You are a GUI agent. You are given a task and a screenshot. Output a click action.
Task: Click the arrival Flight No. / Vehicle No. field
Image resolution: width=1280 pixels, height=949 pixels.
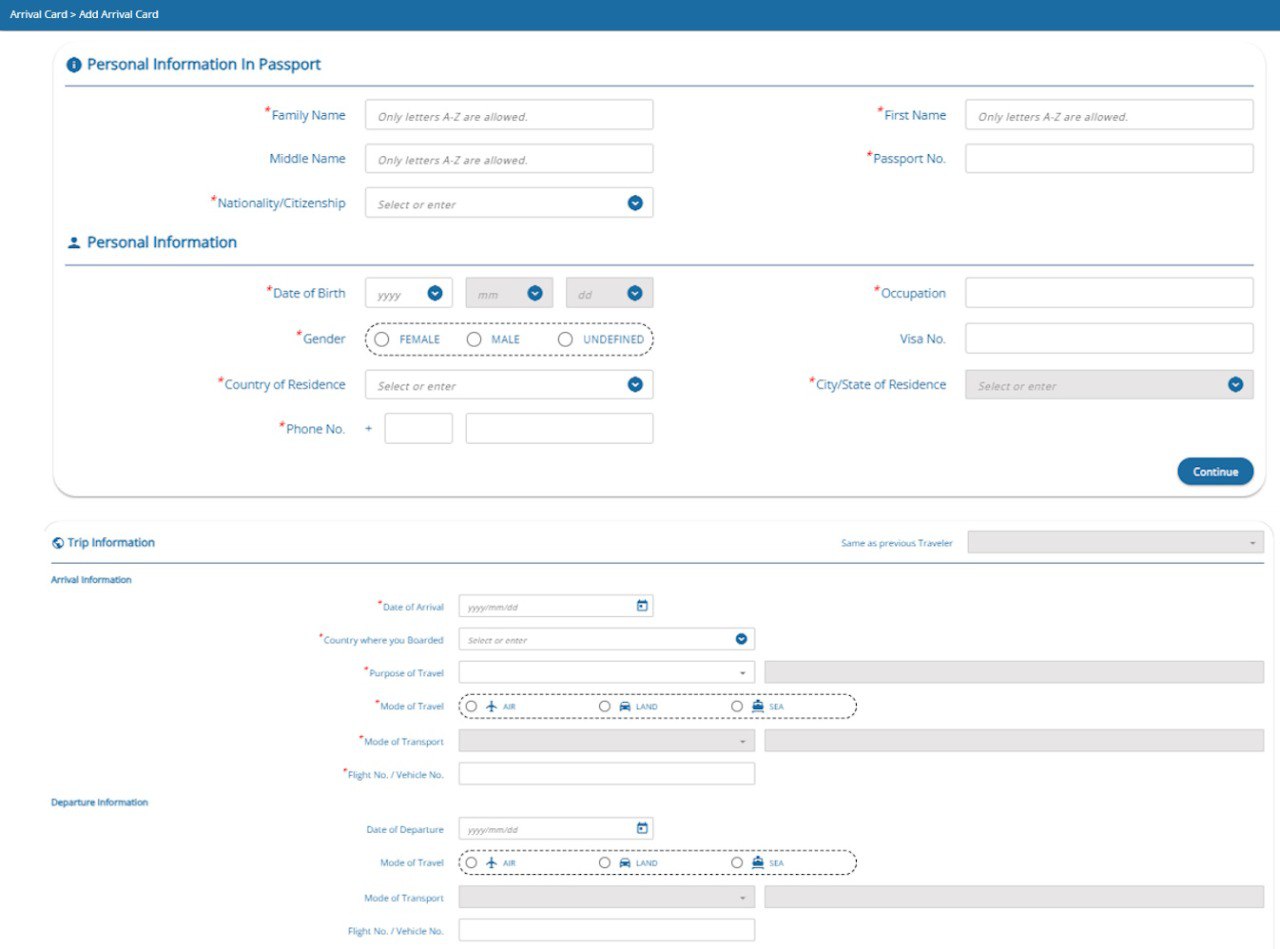[606, 774]
